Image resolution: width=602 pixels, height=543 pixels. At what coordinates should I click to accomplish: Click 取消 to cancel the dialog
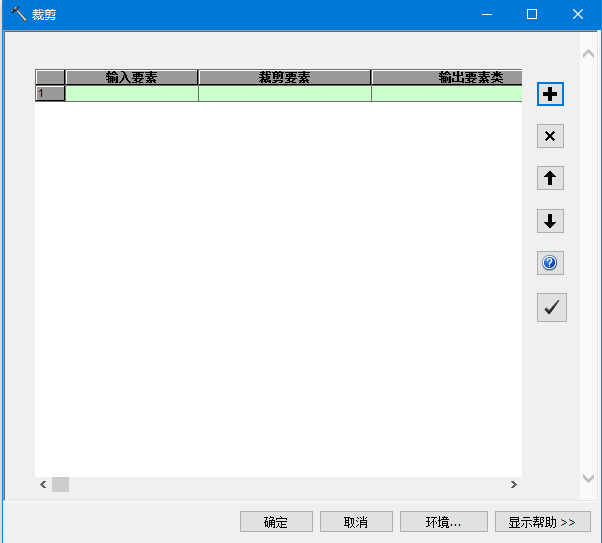click(x=356, y=521)
